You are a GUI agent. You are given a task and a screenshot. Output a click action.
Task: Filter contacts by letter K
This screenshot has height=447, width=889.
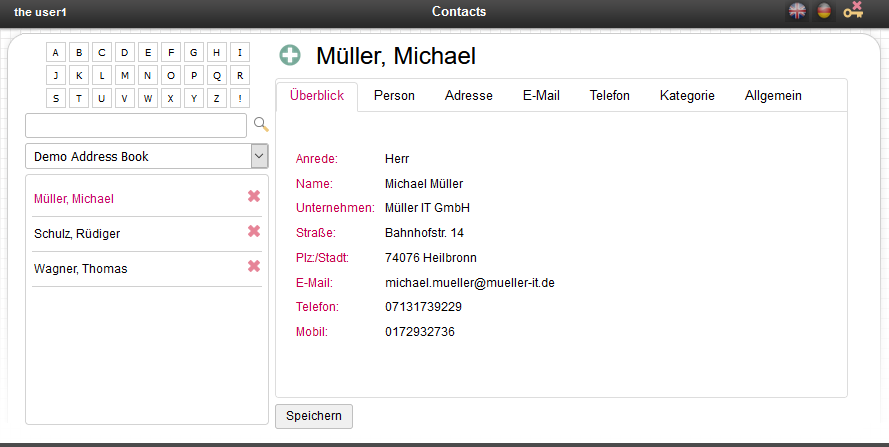(x=79, y=75)
